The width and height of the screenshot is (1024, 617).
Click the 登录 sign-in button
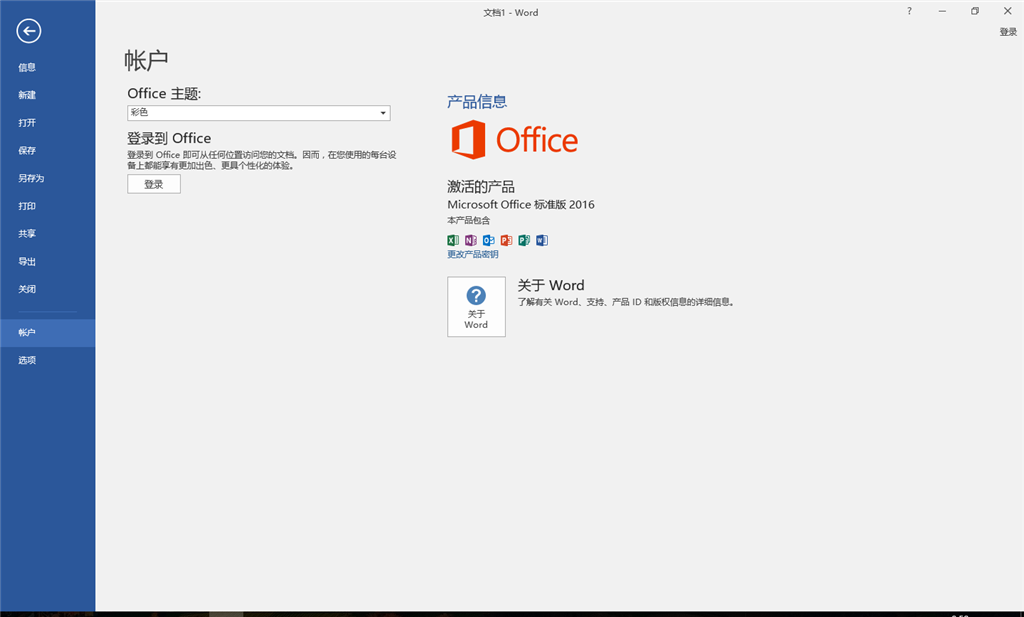coord(154,184)
